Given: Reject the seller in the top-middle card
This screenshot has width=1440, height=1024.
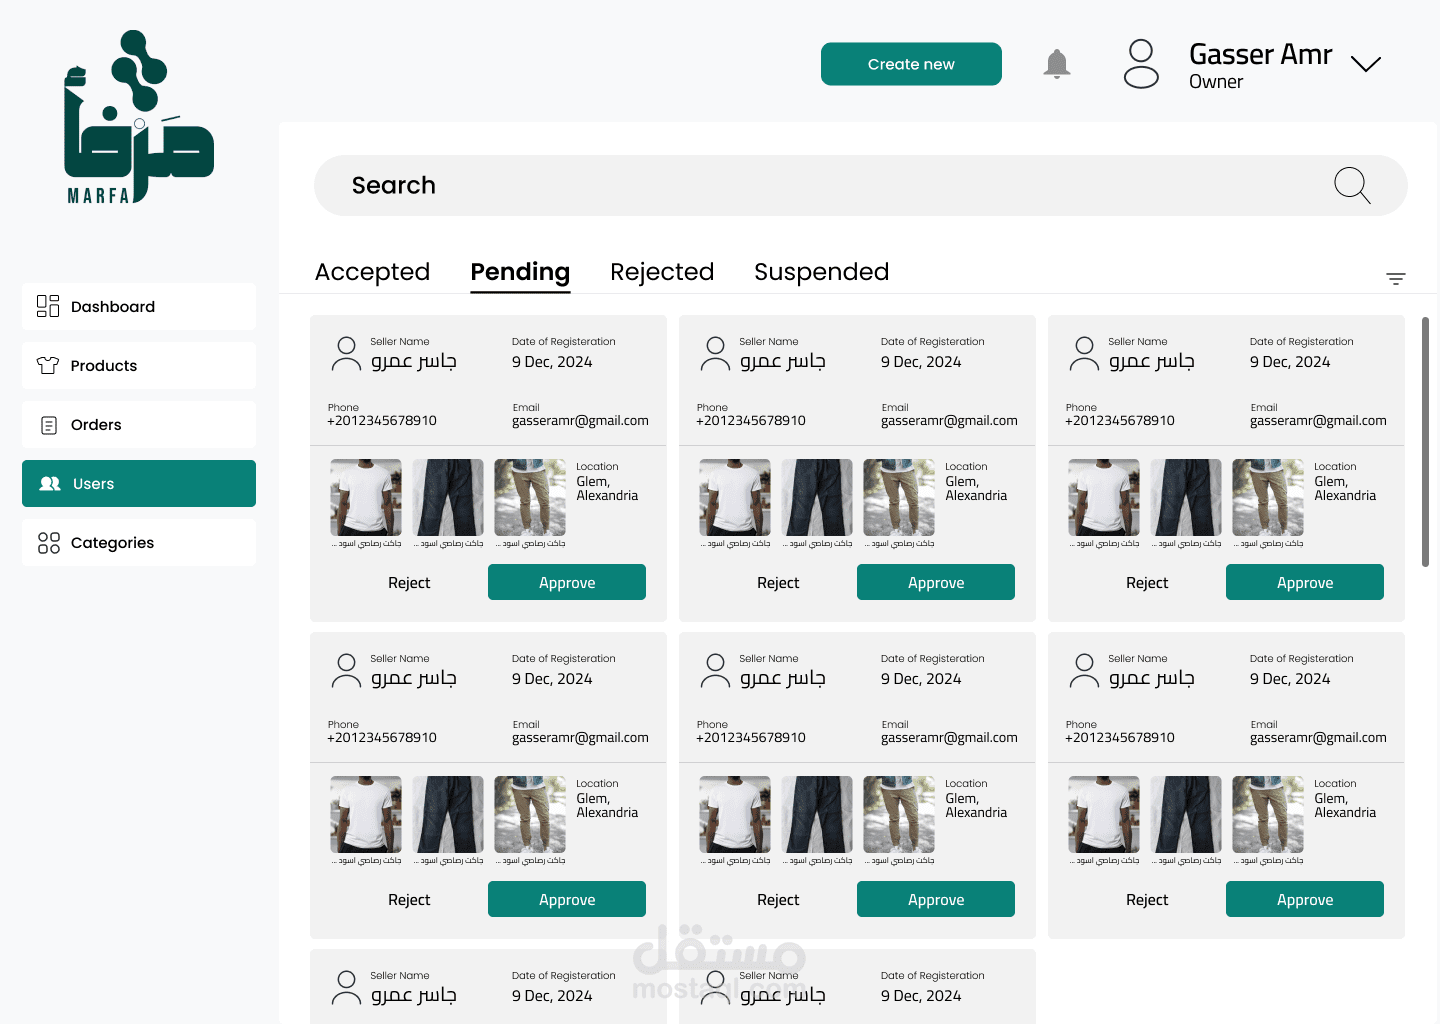Looking at the screenshot, I should tap(778, 583).
